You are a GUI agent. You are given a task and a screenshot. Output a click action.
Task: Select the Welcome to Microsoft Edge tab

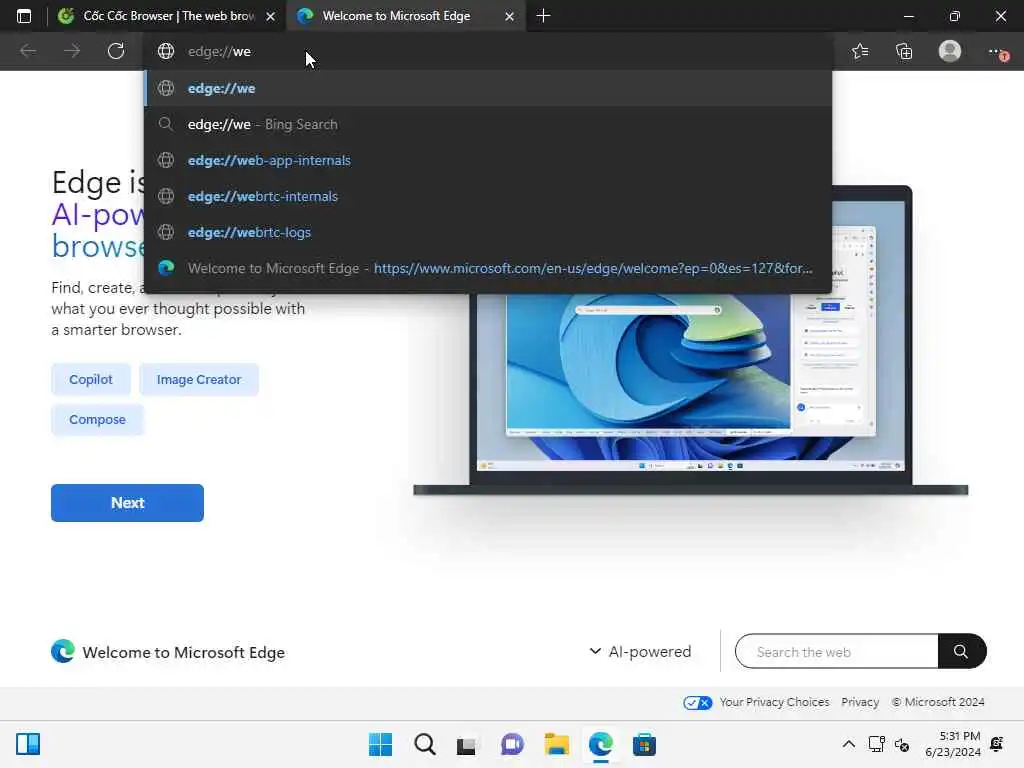405,16
